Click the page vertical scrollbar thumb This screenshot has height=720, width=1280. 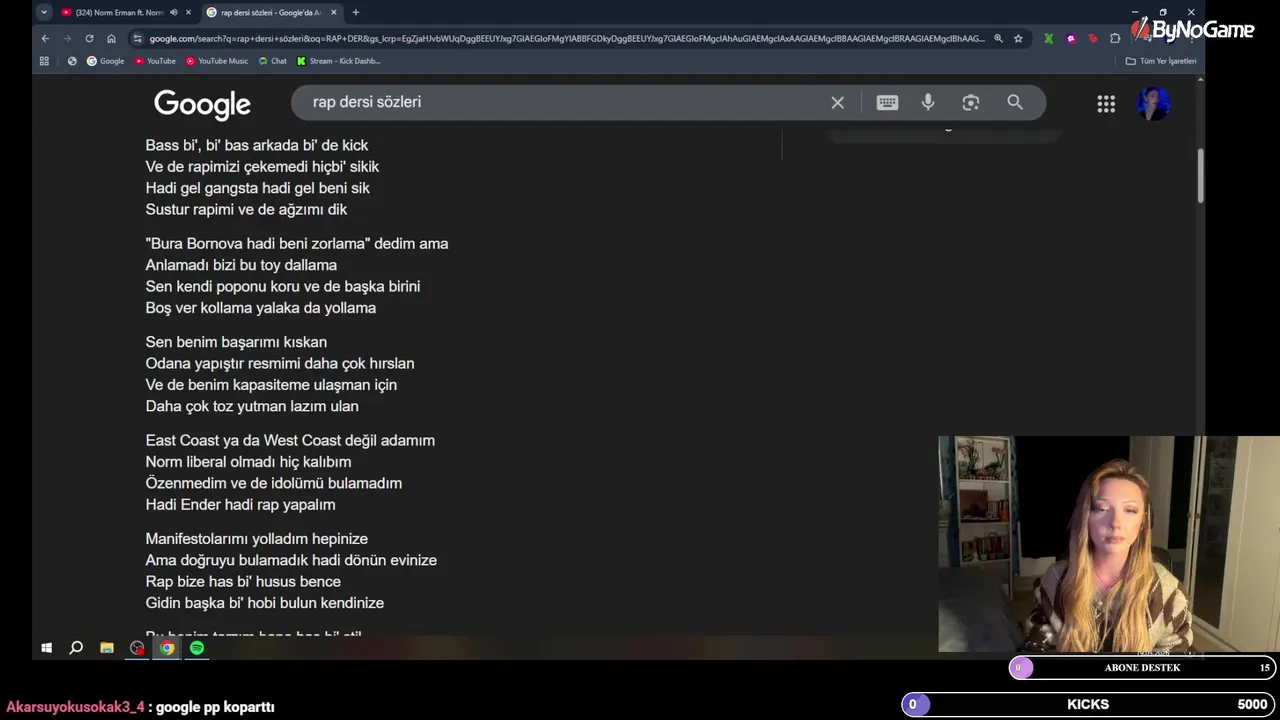(1200, 176)
